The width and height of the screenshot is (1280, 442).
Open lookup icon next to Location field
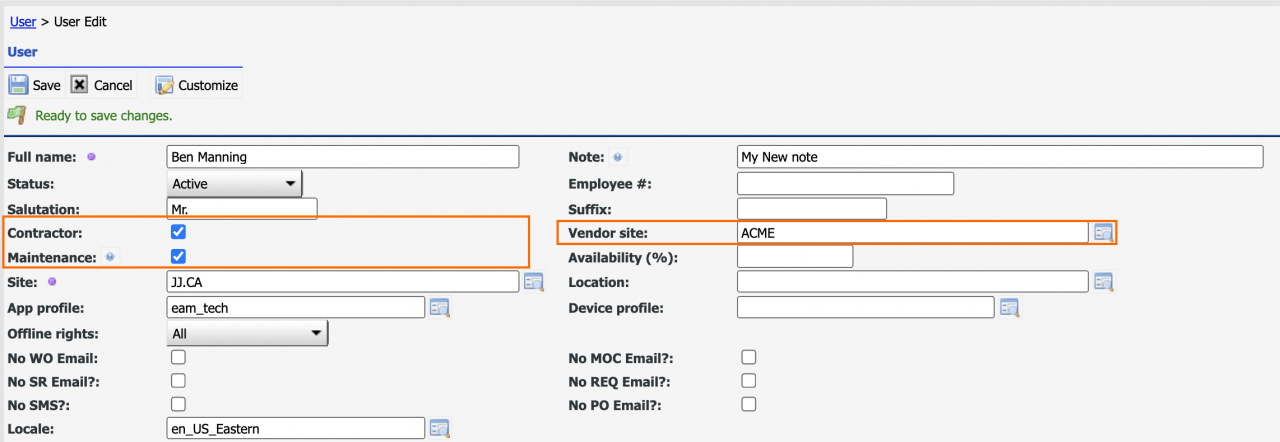[1103, 282]
